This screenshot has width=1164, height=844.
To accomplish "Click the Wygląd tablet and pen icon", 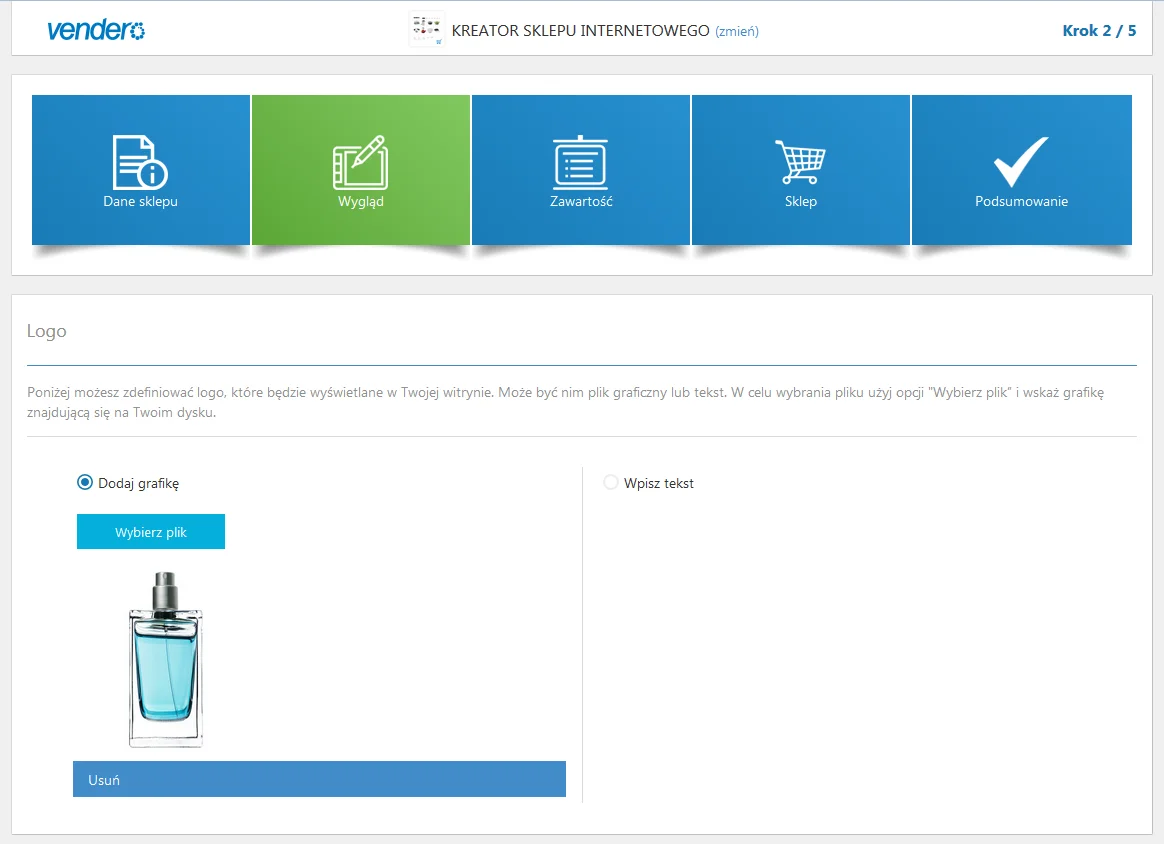I will pyautogui.click(x=360, y=162).
